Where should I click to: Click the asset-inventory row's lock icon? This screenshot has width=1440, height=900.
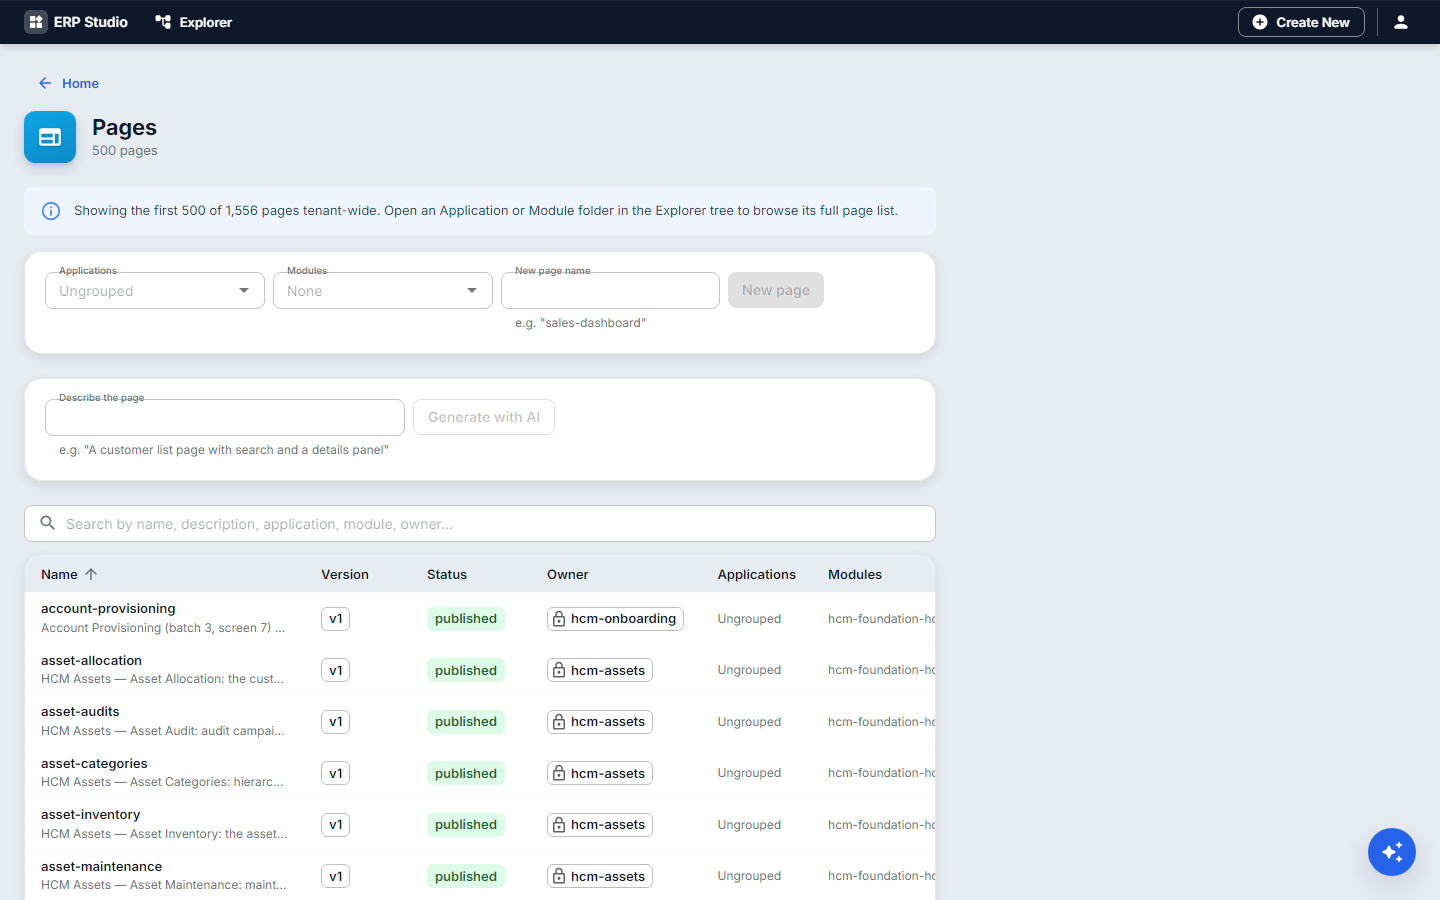559,825
